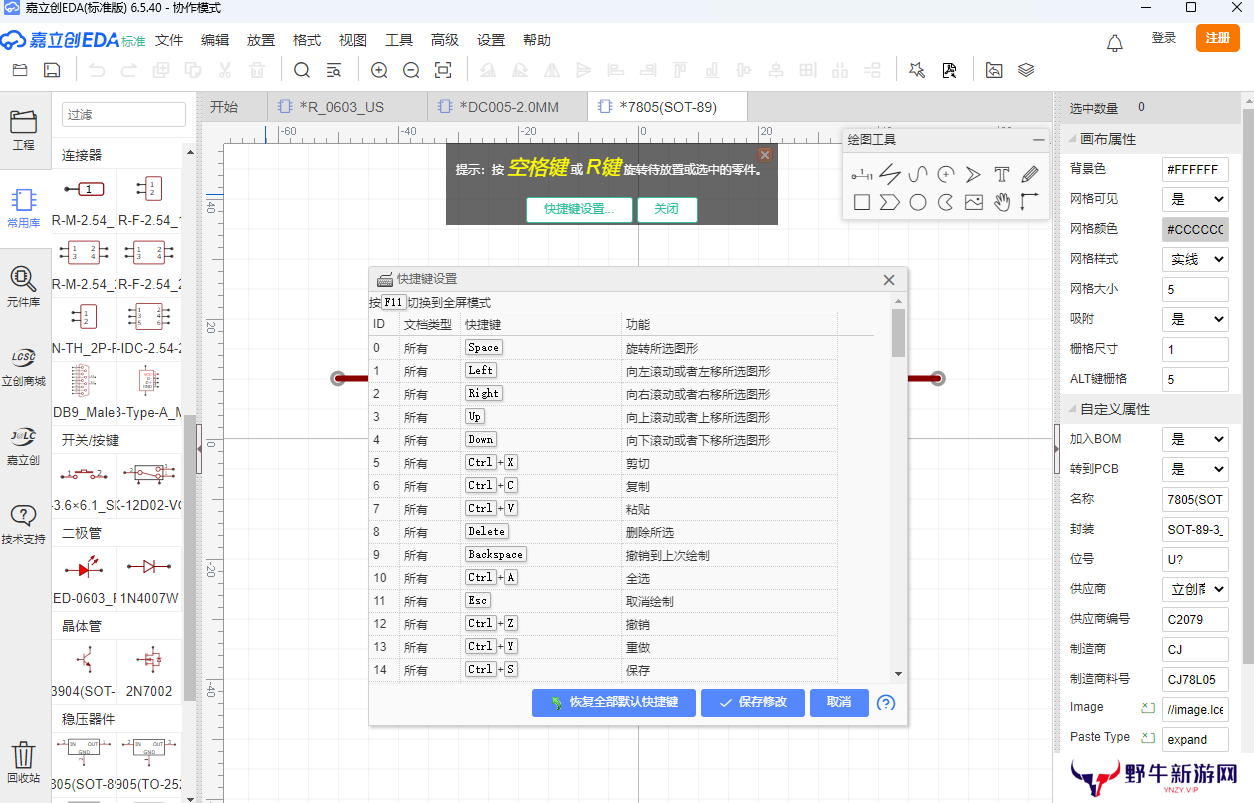Open the 工具 menu
This screenshot has width=1254, height=803.
coord(399,40)
